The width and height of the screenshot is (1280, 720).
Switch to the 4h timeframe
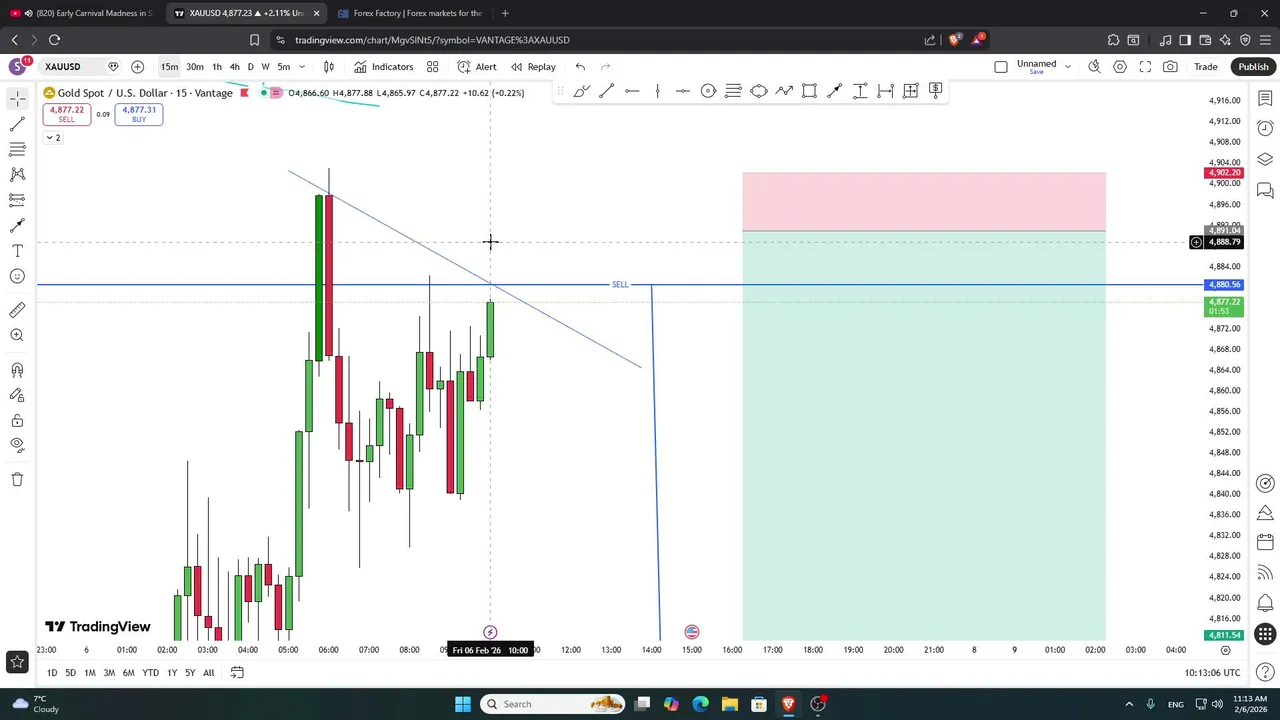tap(234, 67)
